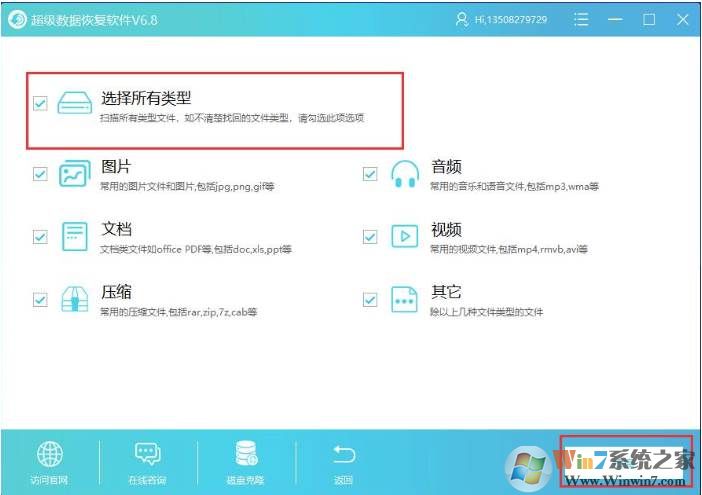Toggle the 文档 checkbox
Screen dimensions: 702x495
pyautogui.click(x=40, y=236)
